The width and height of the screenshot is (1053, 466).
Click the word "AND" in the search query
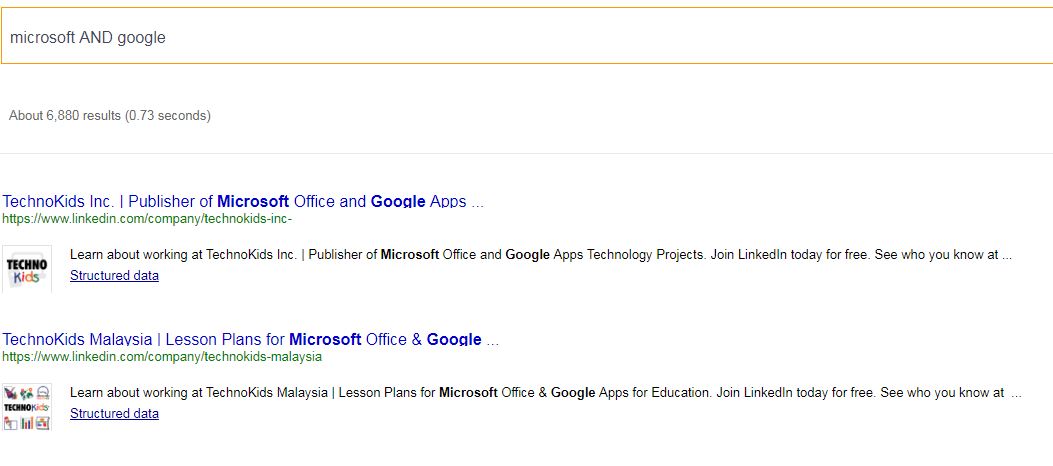point(96,37)
